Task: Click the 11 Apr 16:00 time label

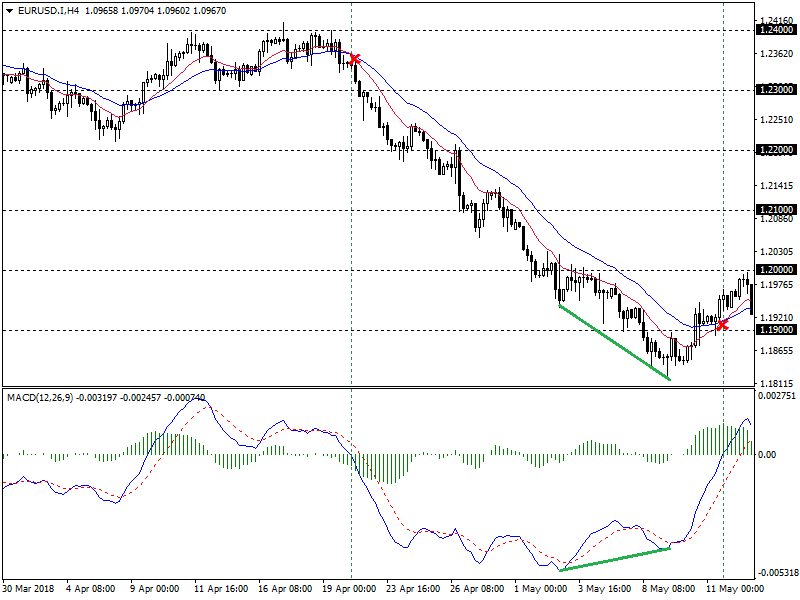Action: (x=221, y=589)
